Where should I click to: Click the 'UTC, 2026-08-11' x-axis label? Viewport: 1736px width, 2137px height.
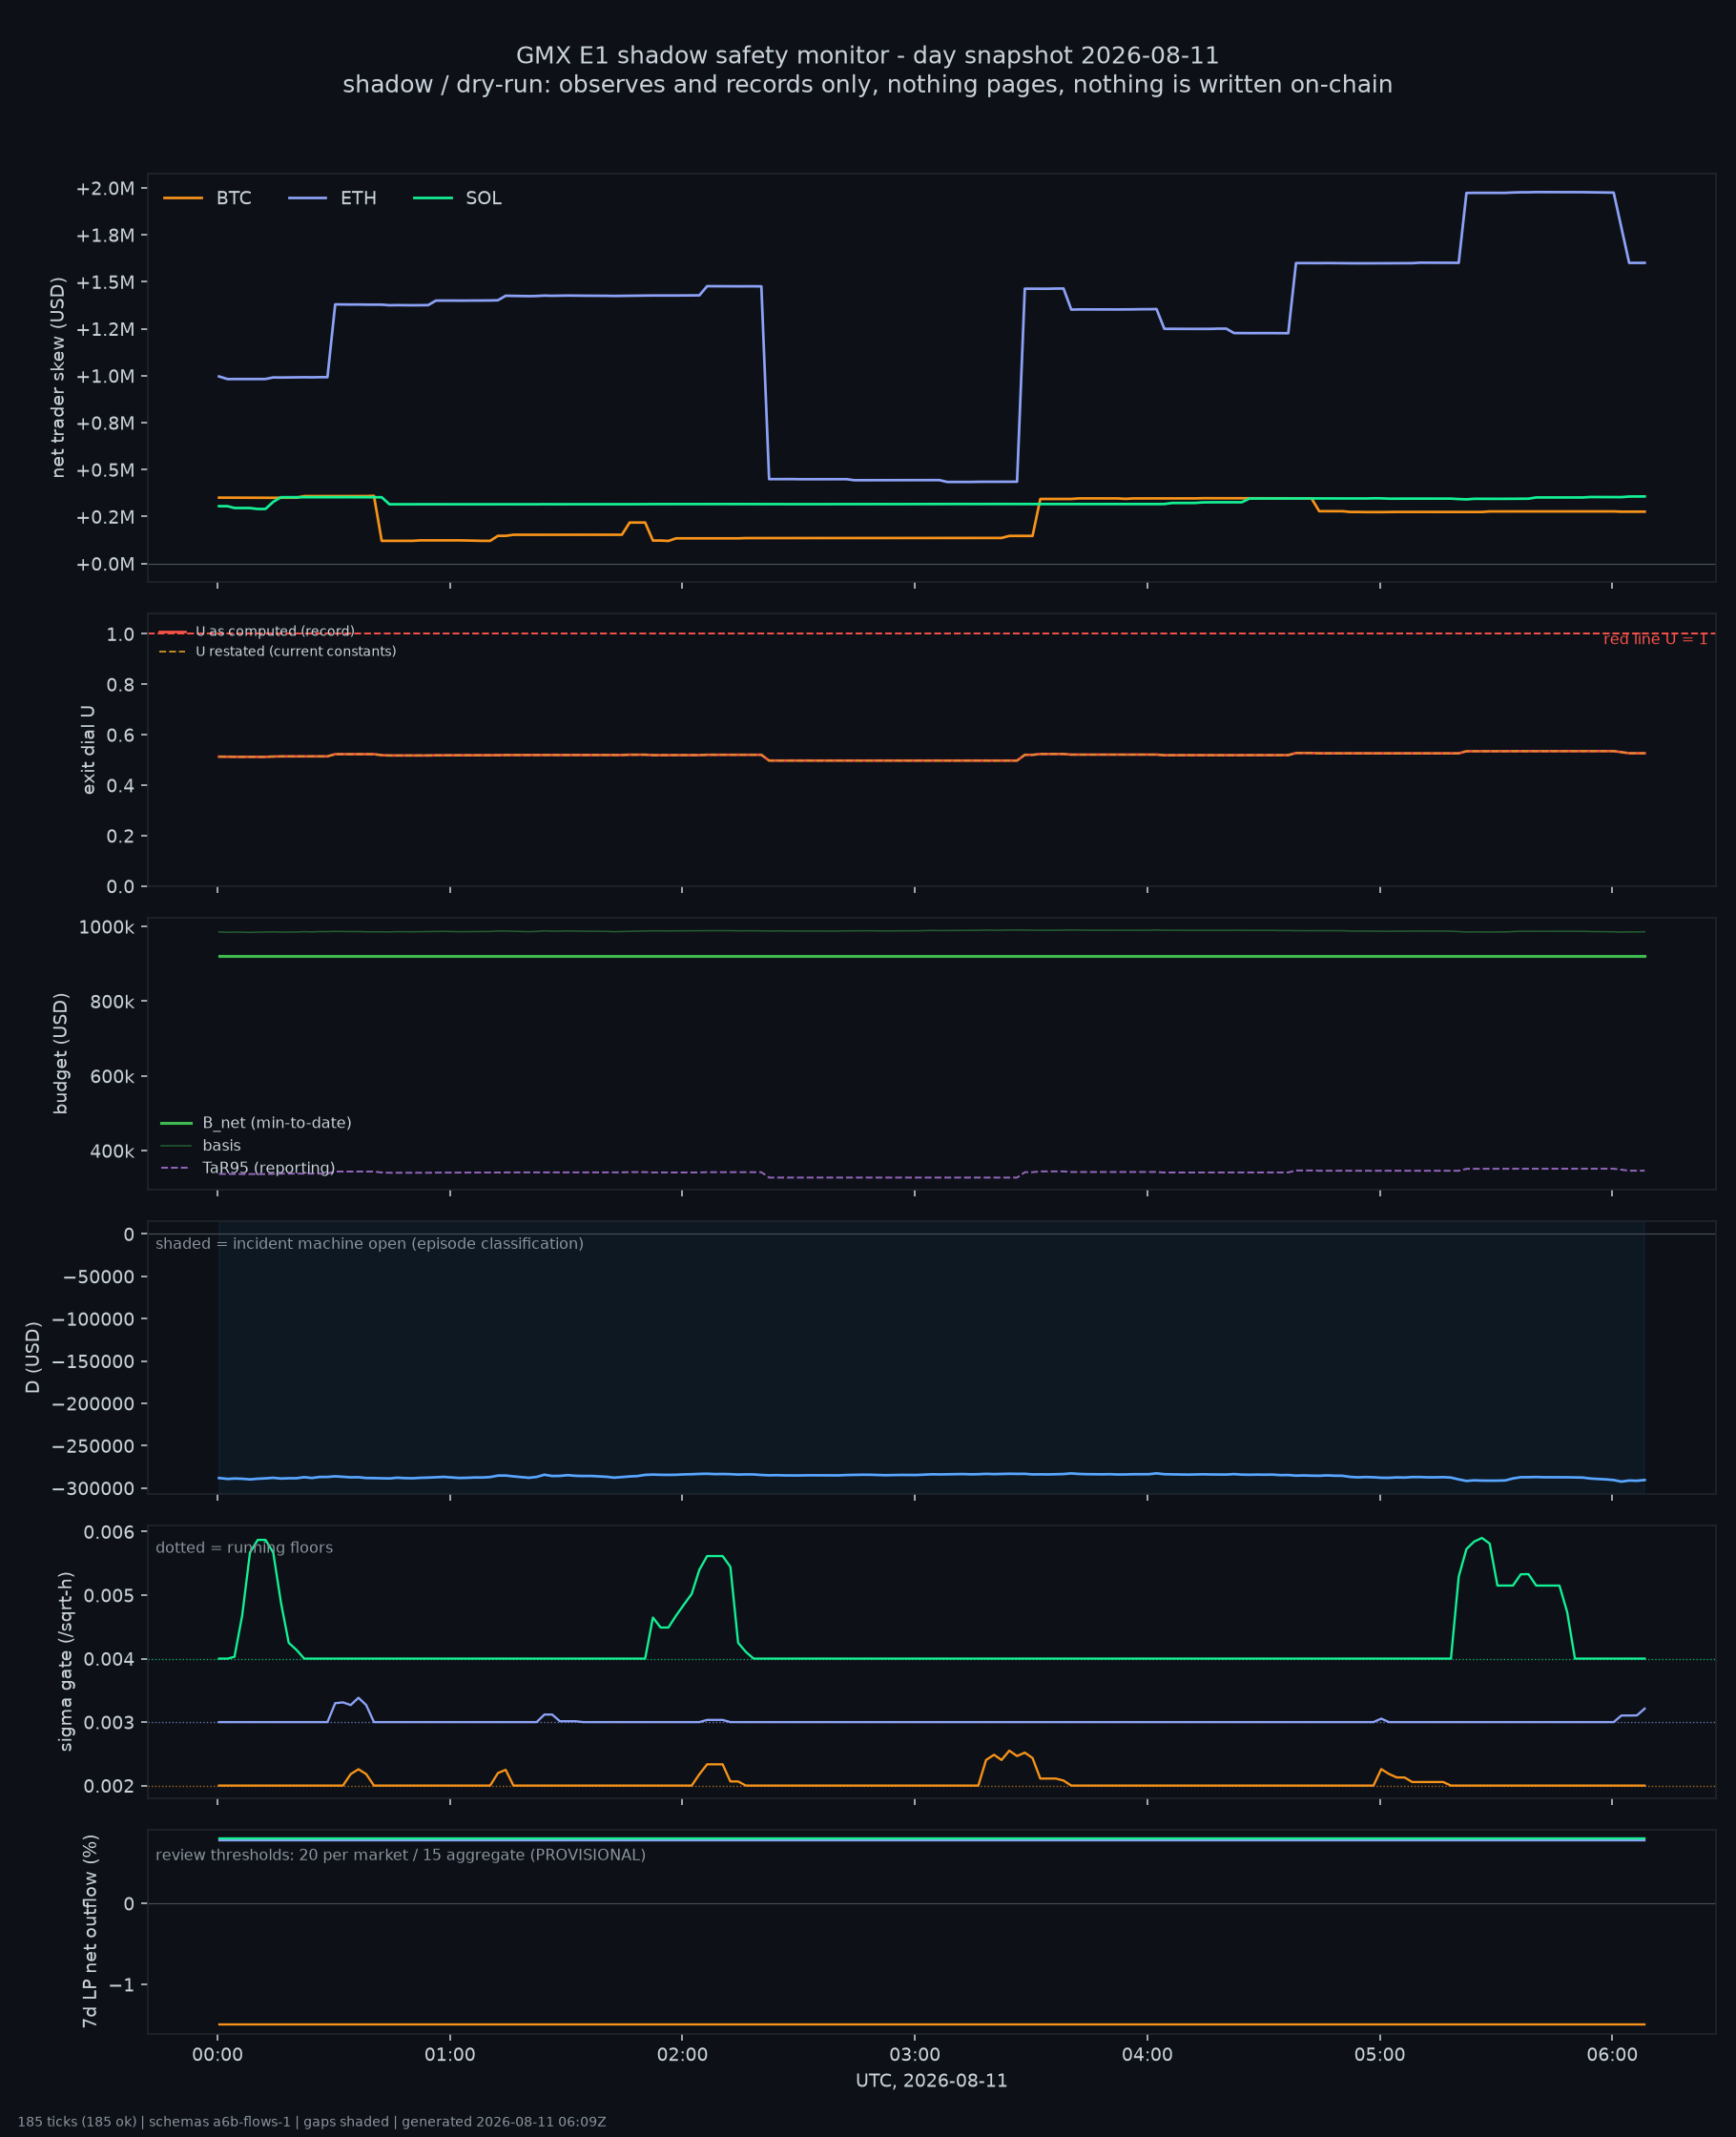(x=932, y=2081)
